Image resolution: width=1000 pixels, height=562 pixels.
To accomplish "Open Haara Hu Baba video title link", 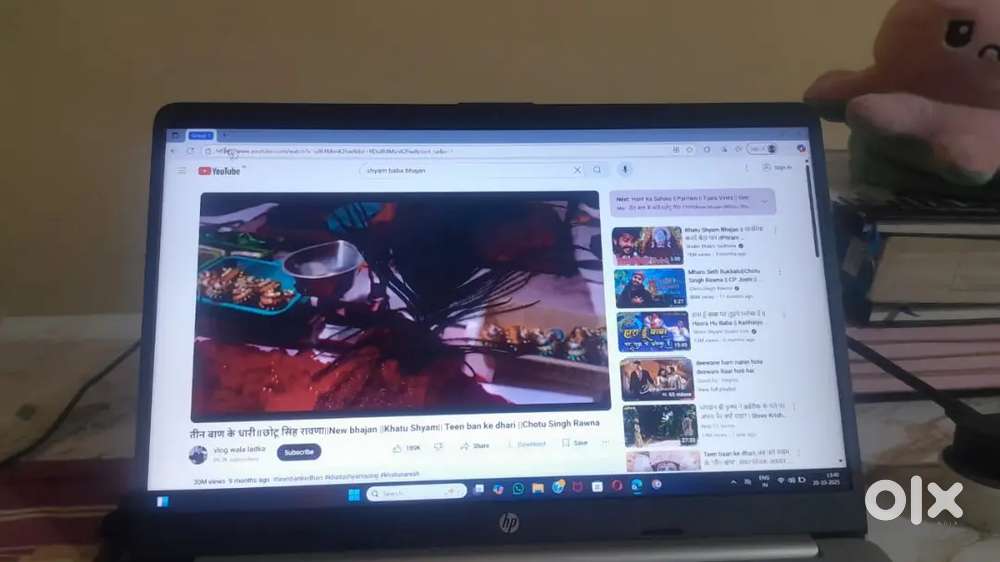I will pos(728,319).
